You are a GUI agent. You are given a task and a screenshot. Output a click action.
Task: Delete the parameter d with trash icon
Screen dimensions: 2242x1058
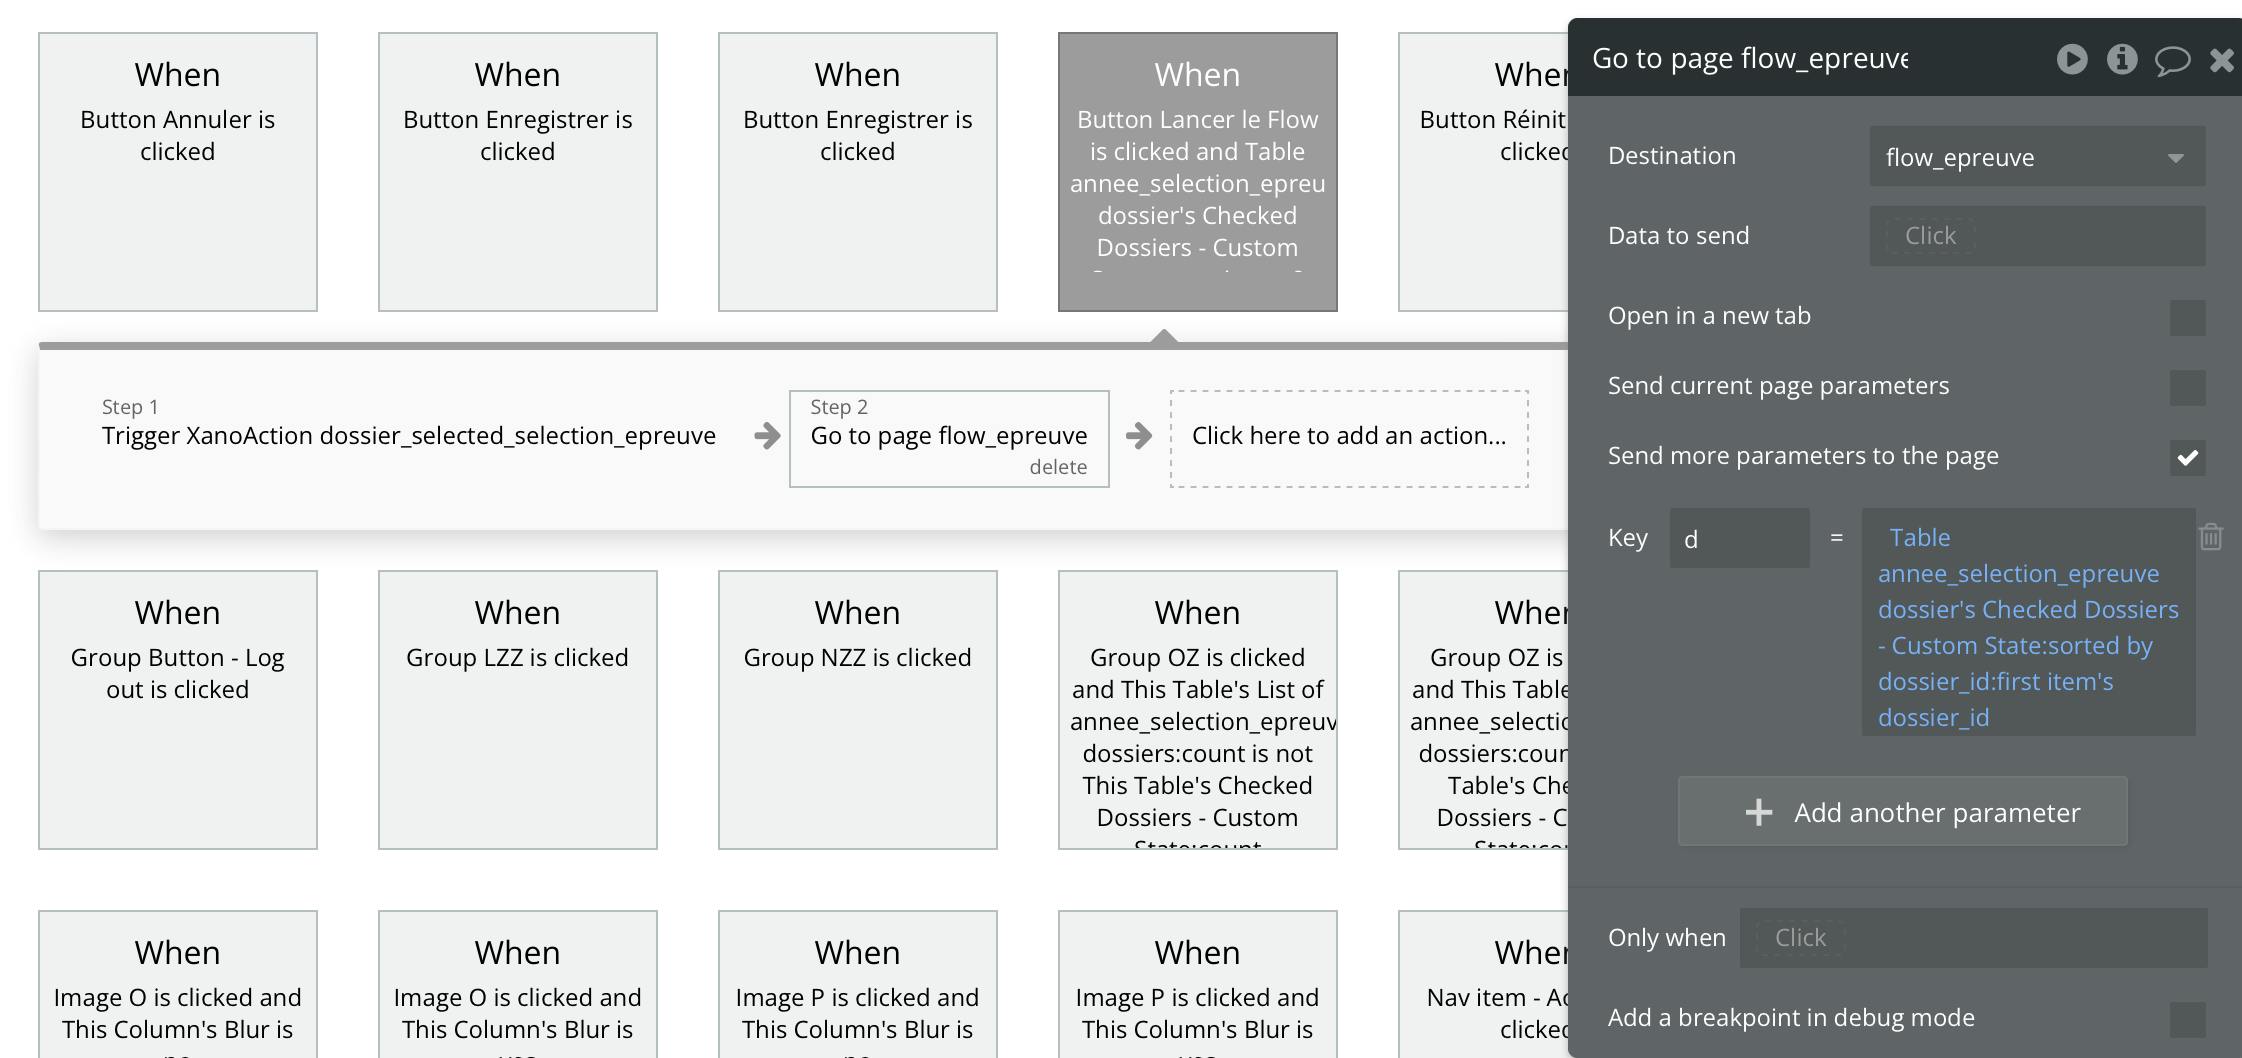pyautogui.click(x=2211, y=537)
